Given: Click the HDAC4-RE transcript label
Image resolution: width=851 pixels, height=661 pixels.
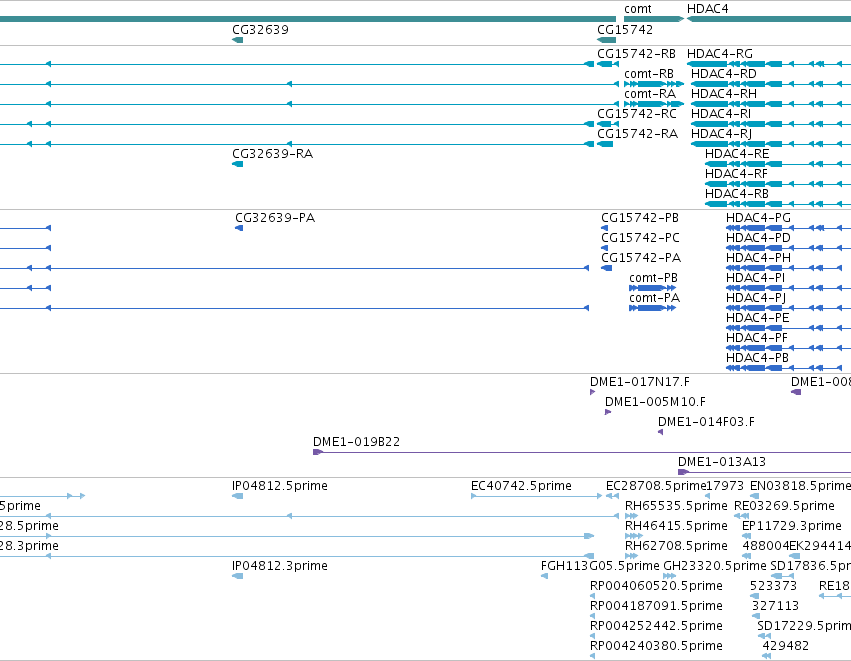Looking at the screenshot, I should [x=737, y=154].
